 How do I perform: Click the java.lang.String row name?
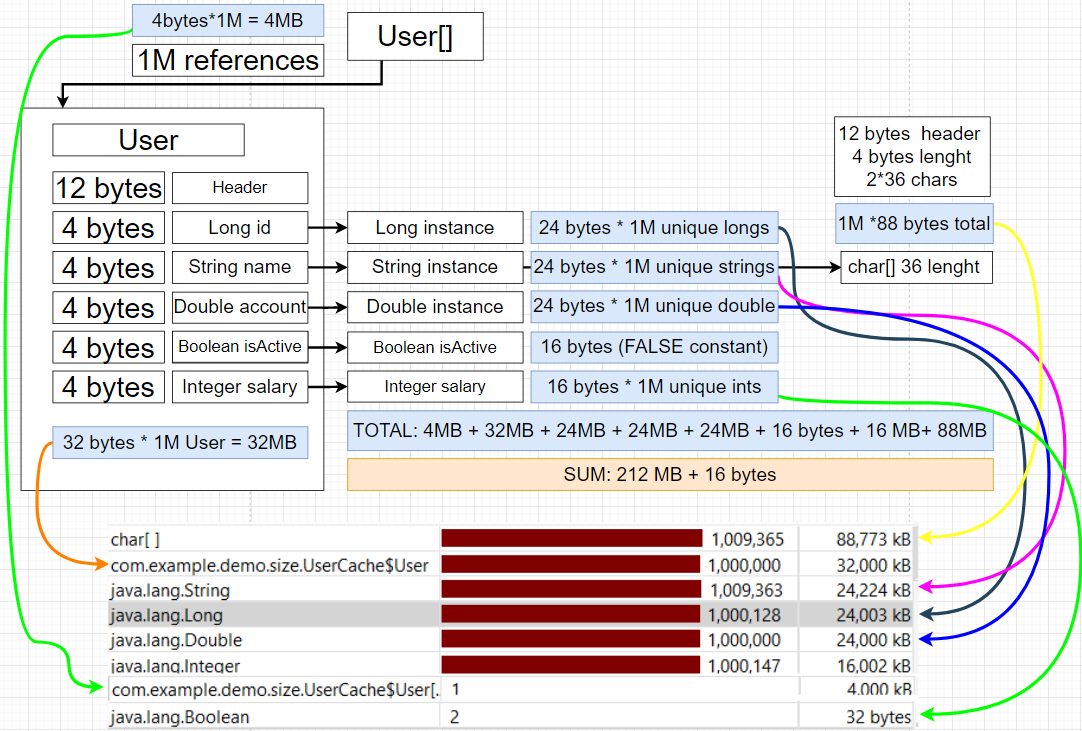coord(170,590)
